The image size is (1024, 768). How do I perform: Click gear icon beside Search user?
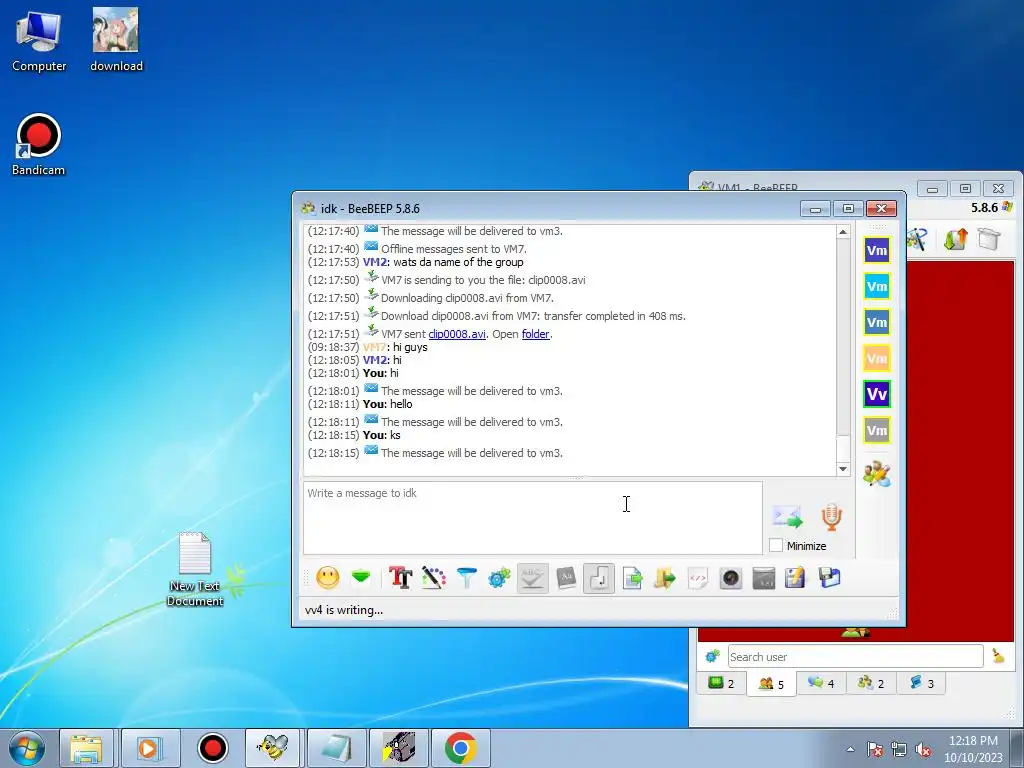coord(712,656)
